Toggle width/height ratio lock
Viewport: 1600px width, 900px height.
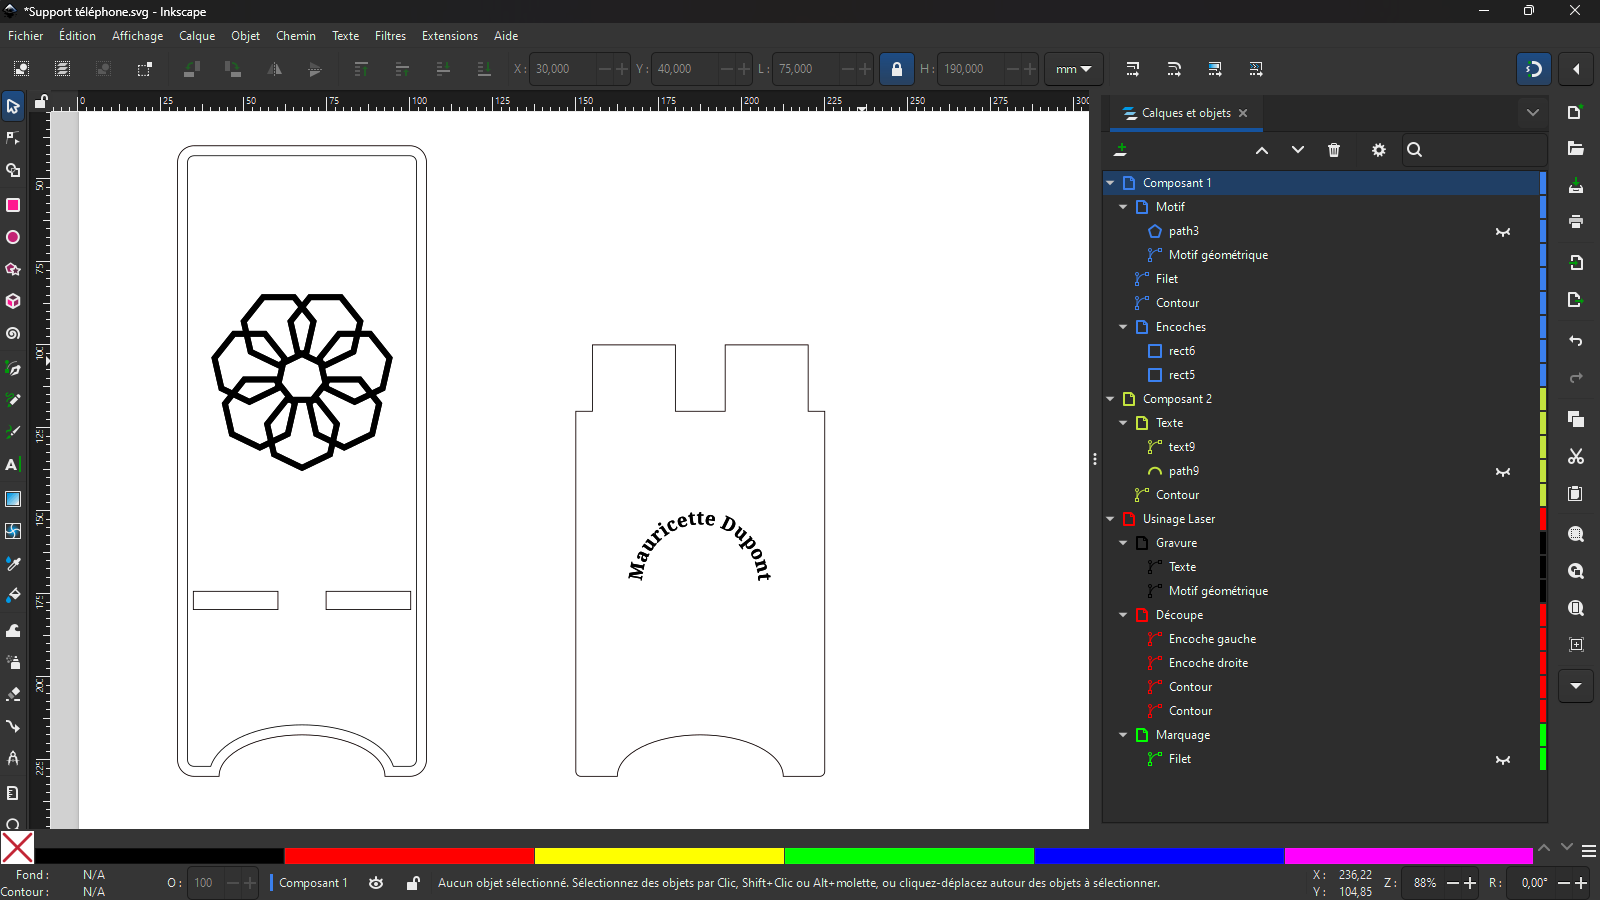[896, 69]
